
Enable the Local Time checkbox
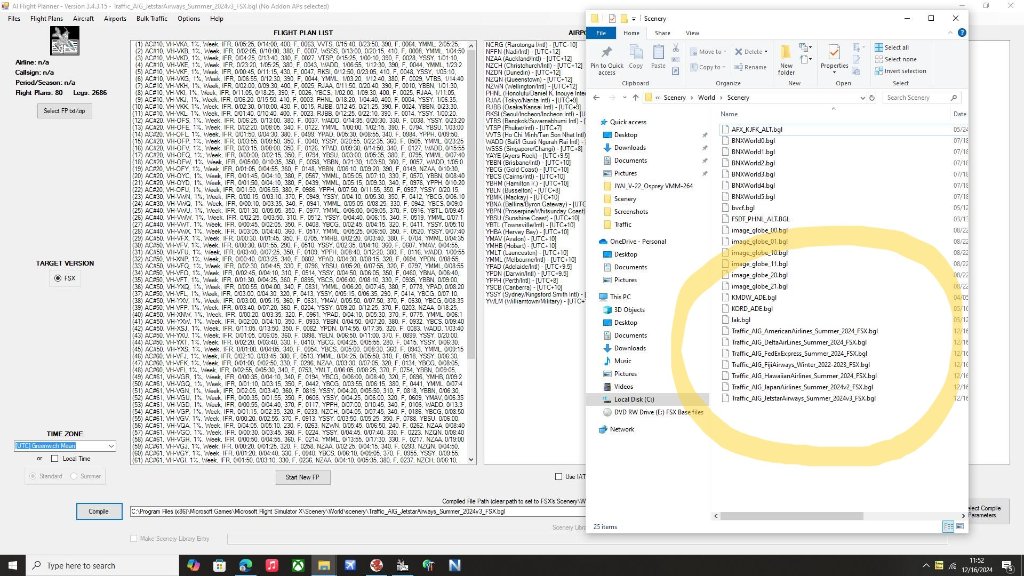click(54, 458)
